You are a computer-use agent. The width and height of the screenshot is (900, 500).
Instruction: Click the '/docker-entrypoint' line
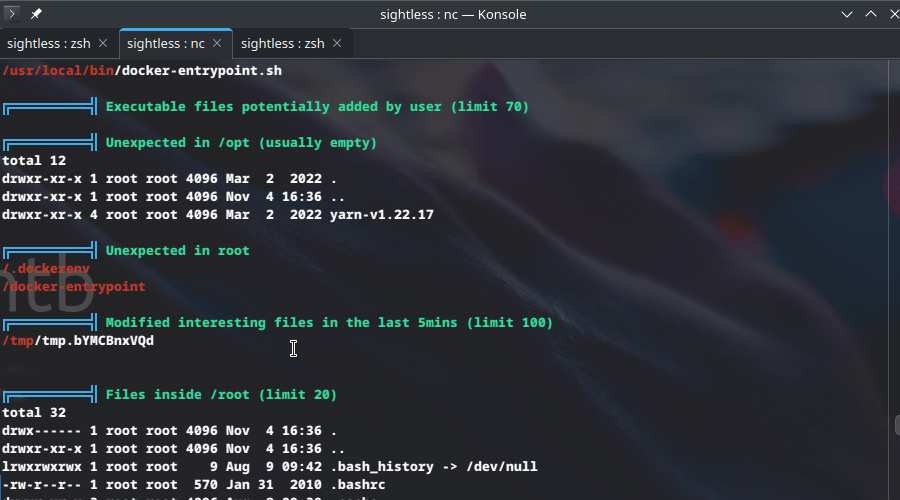coord(73,286)
